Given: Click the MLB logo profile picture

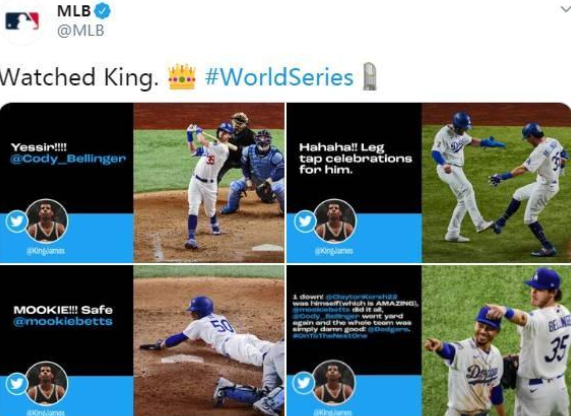Looking at the screenshot, I should [22, 21].
